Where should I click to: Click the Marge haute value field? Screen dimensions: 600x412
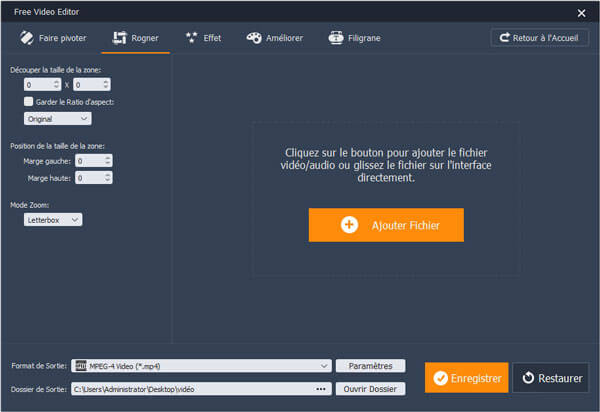pos(88,178)
